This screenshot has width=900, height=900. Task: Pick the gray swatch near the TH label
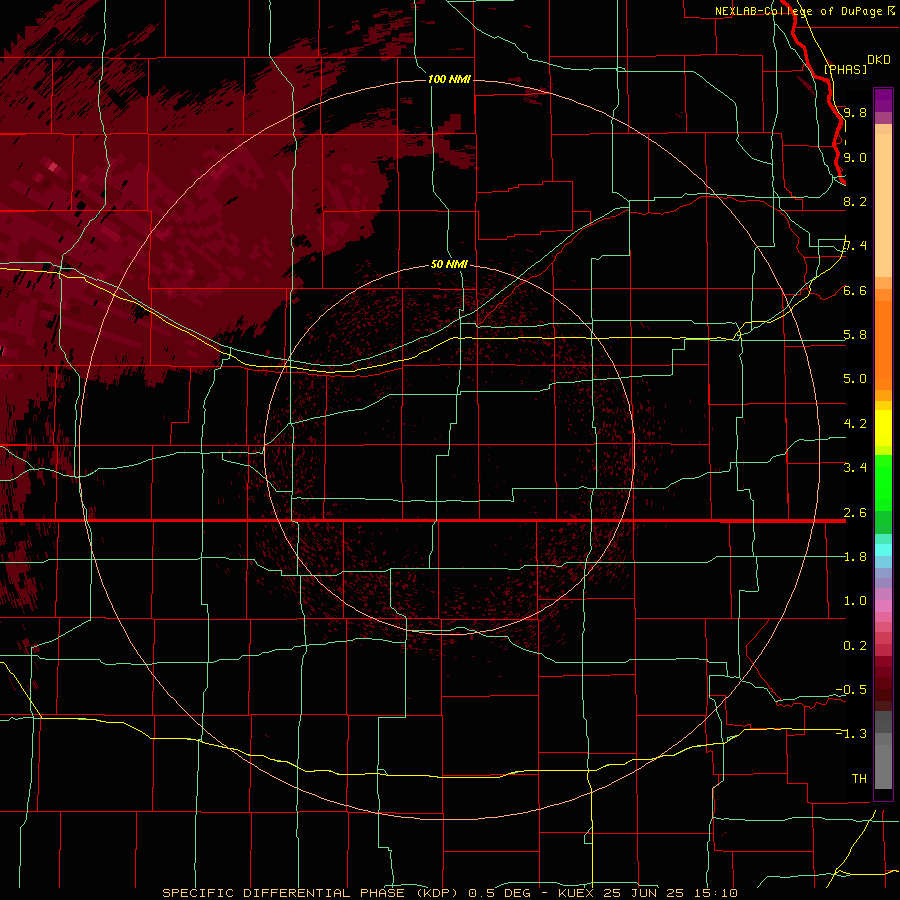pyautogui.click(x=883, y=766)
